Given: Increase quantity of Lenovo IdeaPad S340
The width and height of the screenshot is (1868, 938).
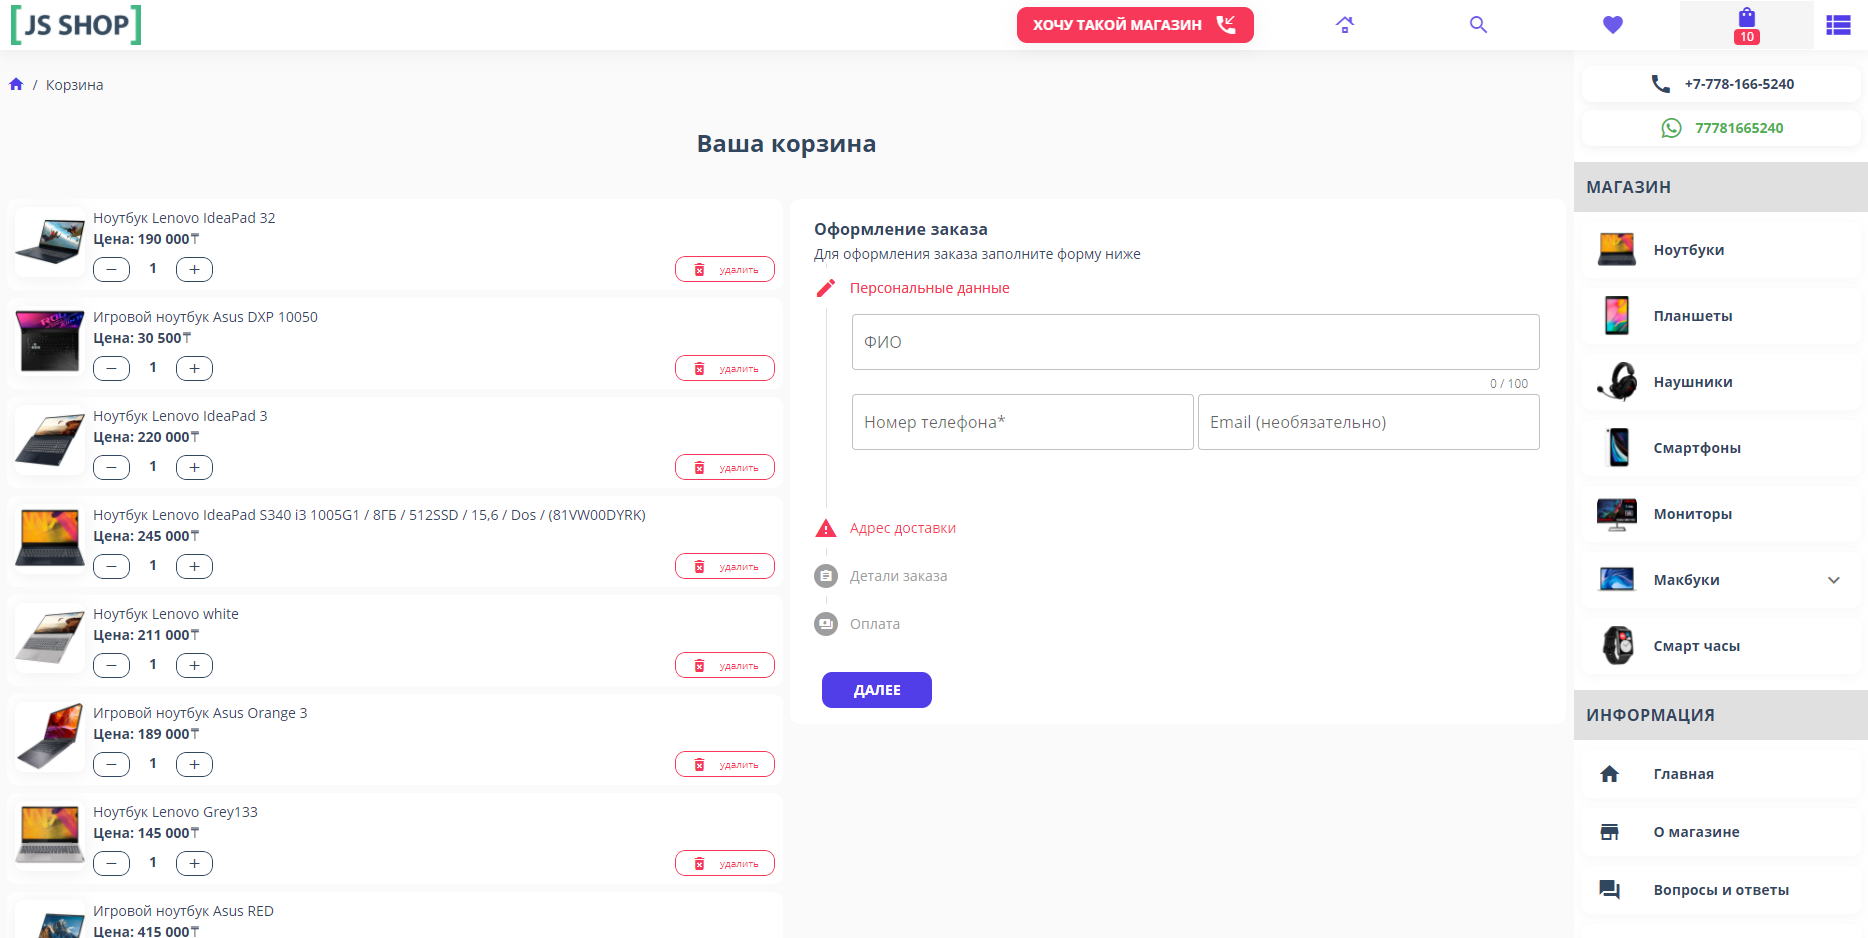Looking at the screenshot, I should (x=194, y=566).
